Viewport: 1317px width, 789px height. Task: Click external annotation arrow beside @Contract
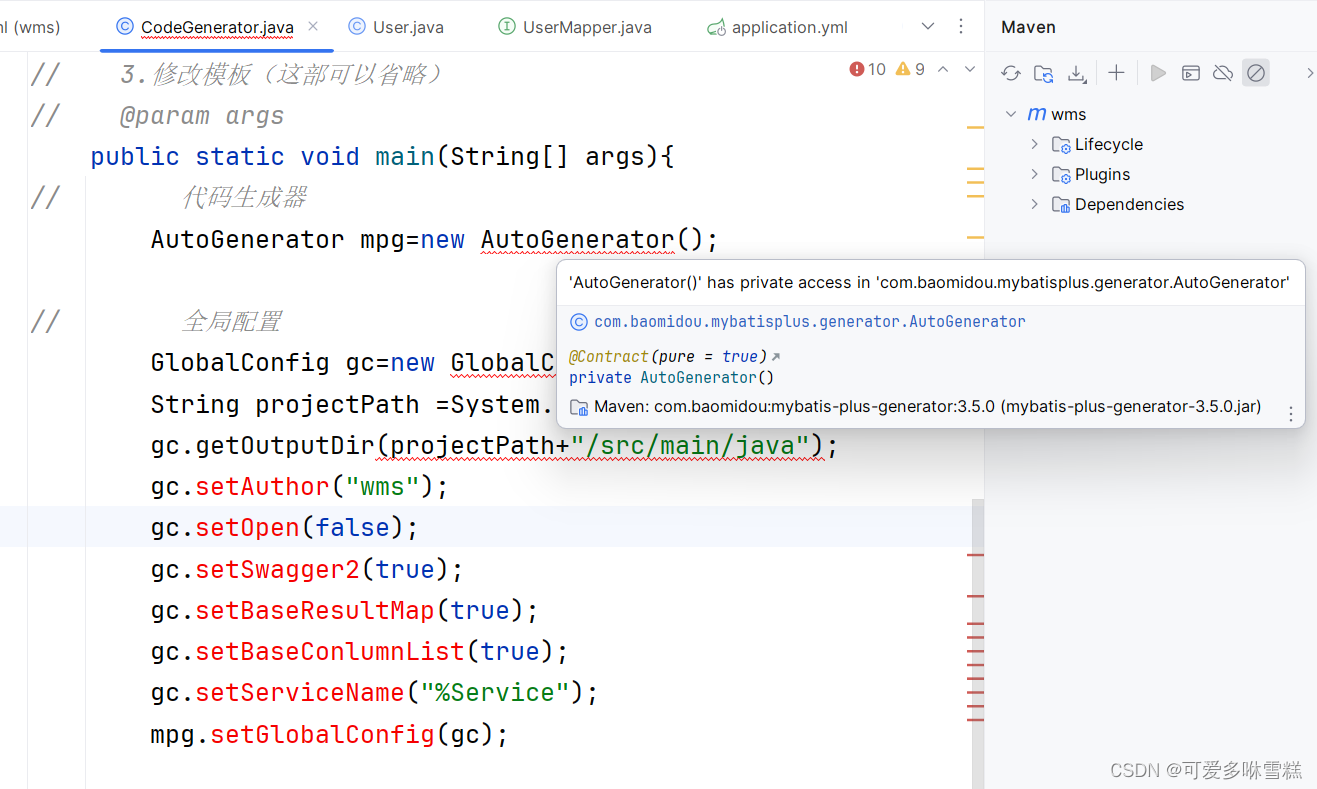click(776, 357)
